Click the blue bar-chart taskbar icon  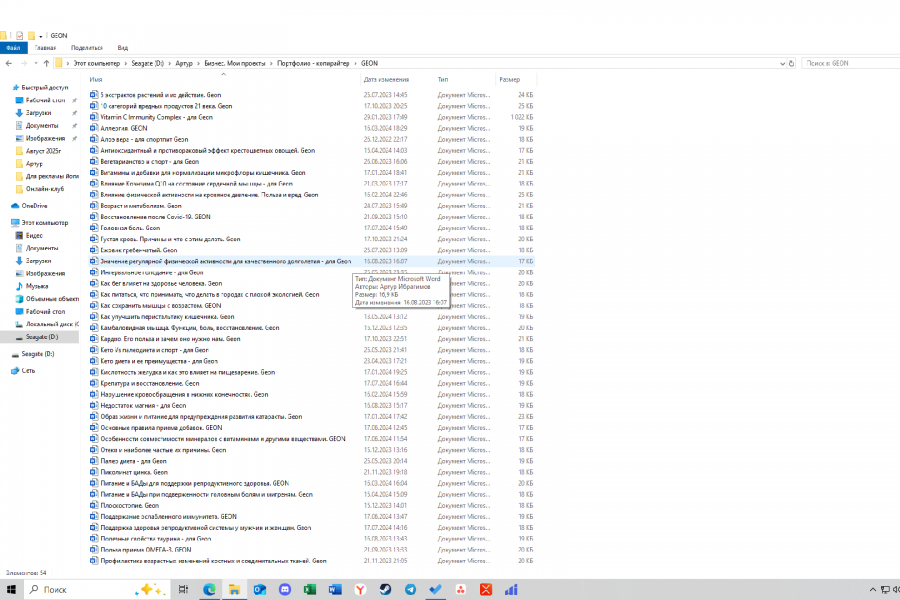(x=511, y=590)
